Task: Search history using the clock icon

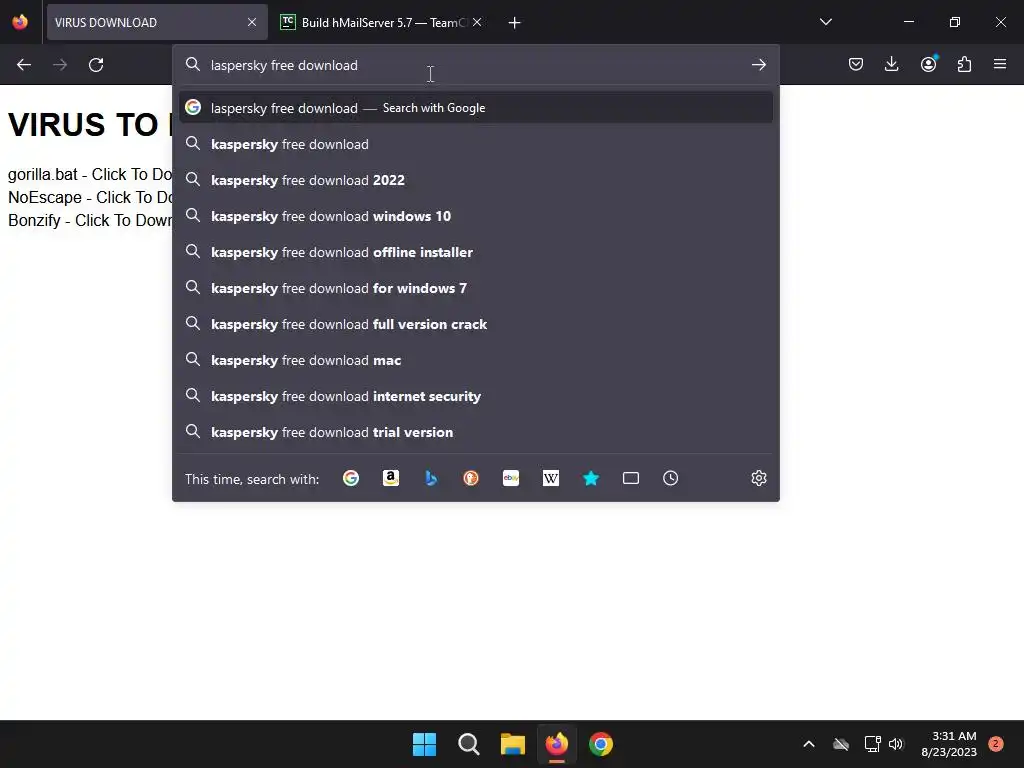Action: click(x=671, y=478)
